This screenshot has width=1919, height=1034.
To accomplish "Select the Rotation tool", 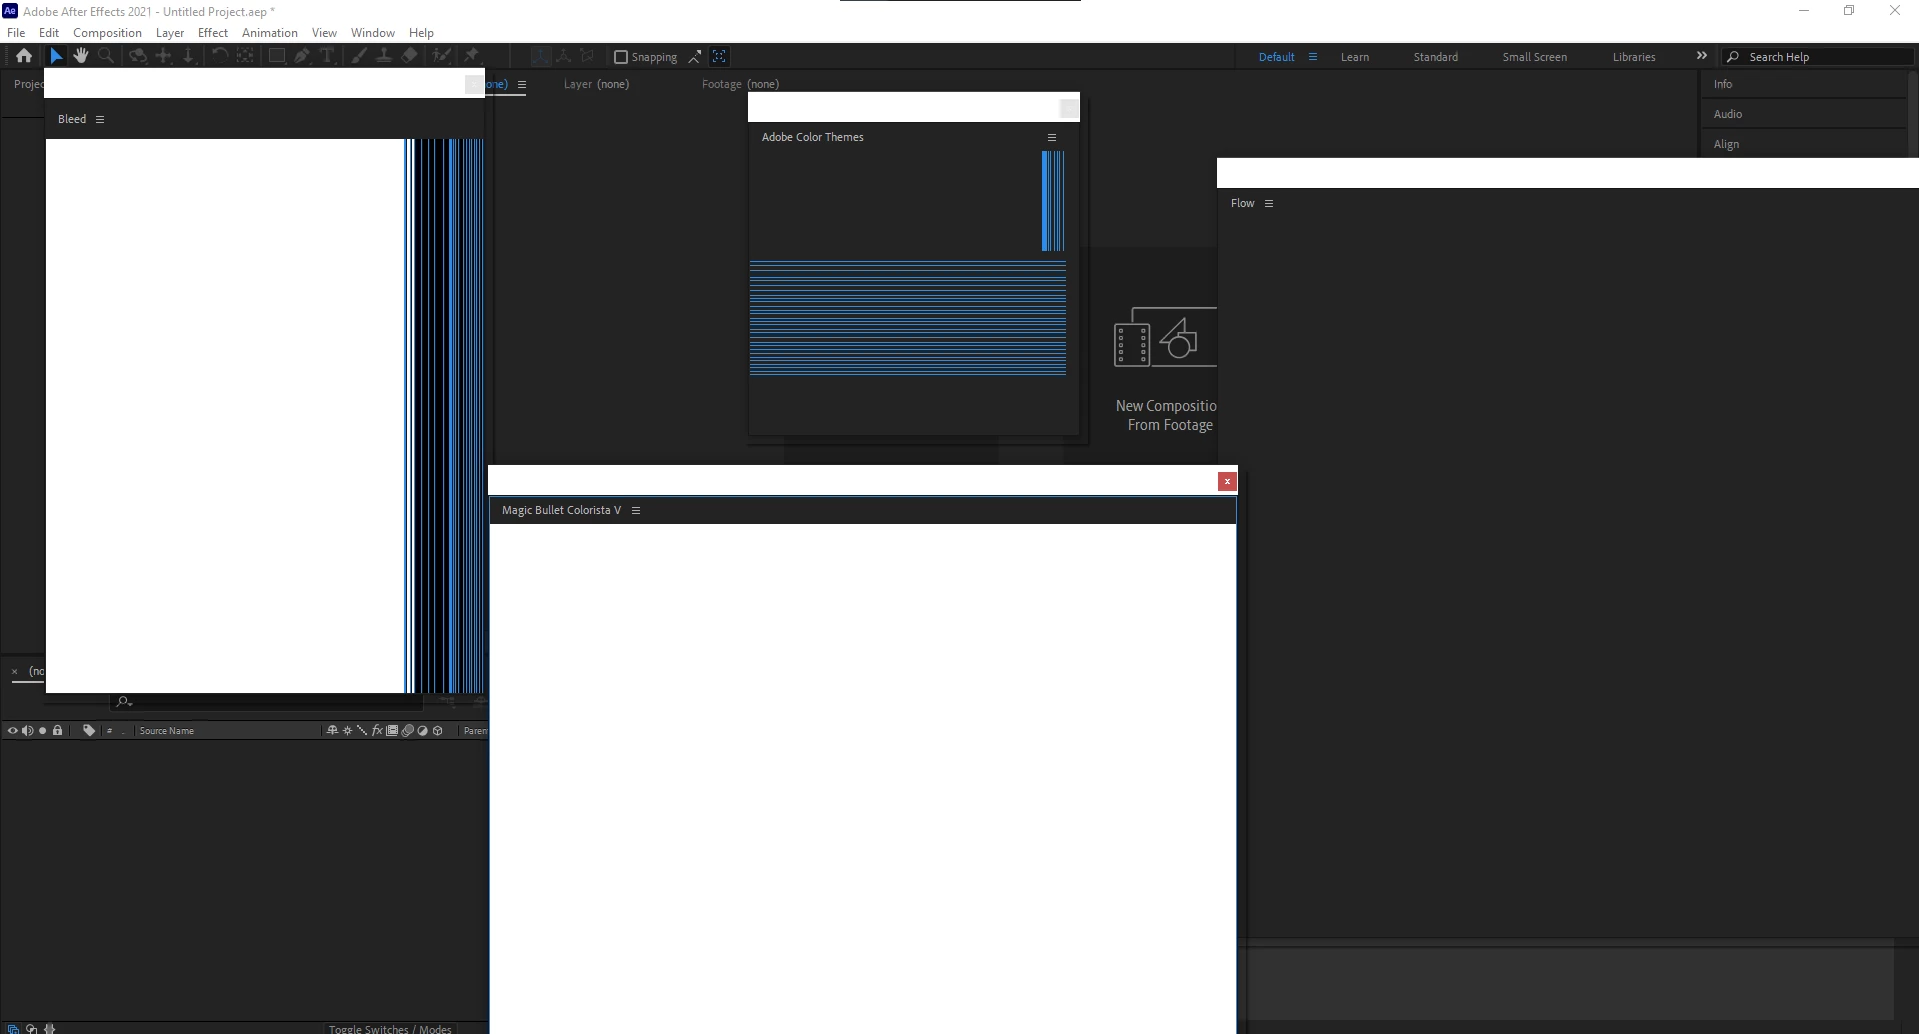I will tap(220, 56).
